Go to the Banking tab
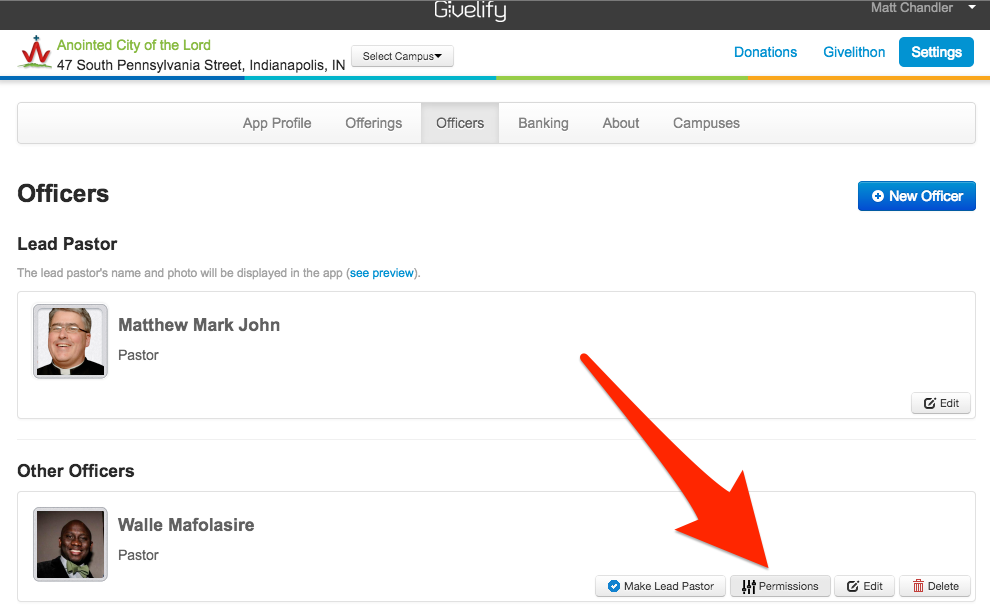This screenshot has width=990, height=607. click(x=543, y=123)
